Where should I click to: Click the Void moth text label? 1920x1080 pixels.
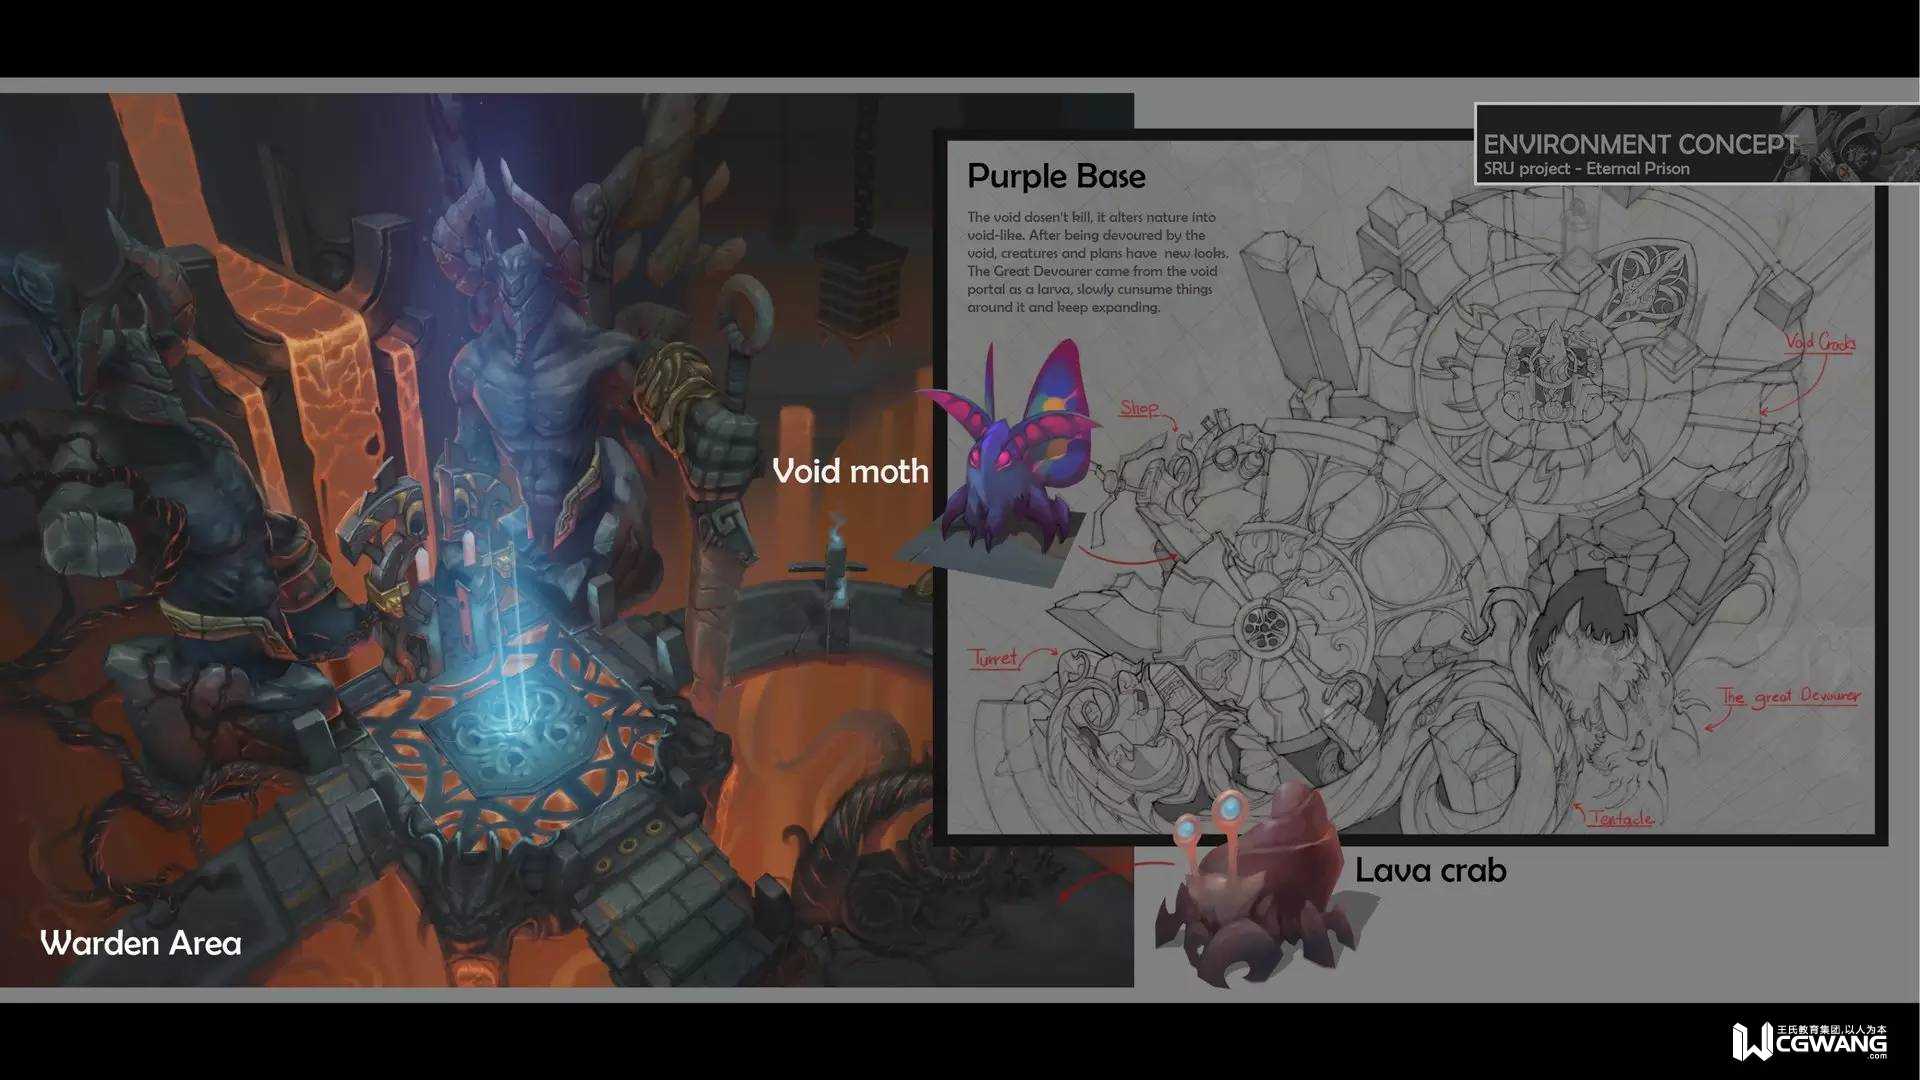(x=850, y=471)
